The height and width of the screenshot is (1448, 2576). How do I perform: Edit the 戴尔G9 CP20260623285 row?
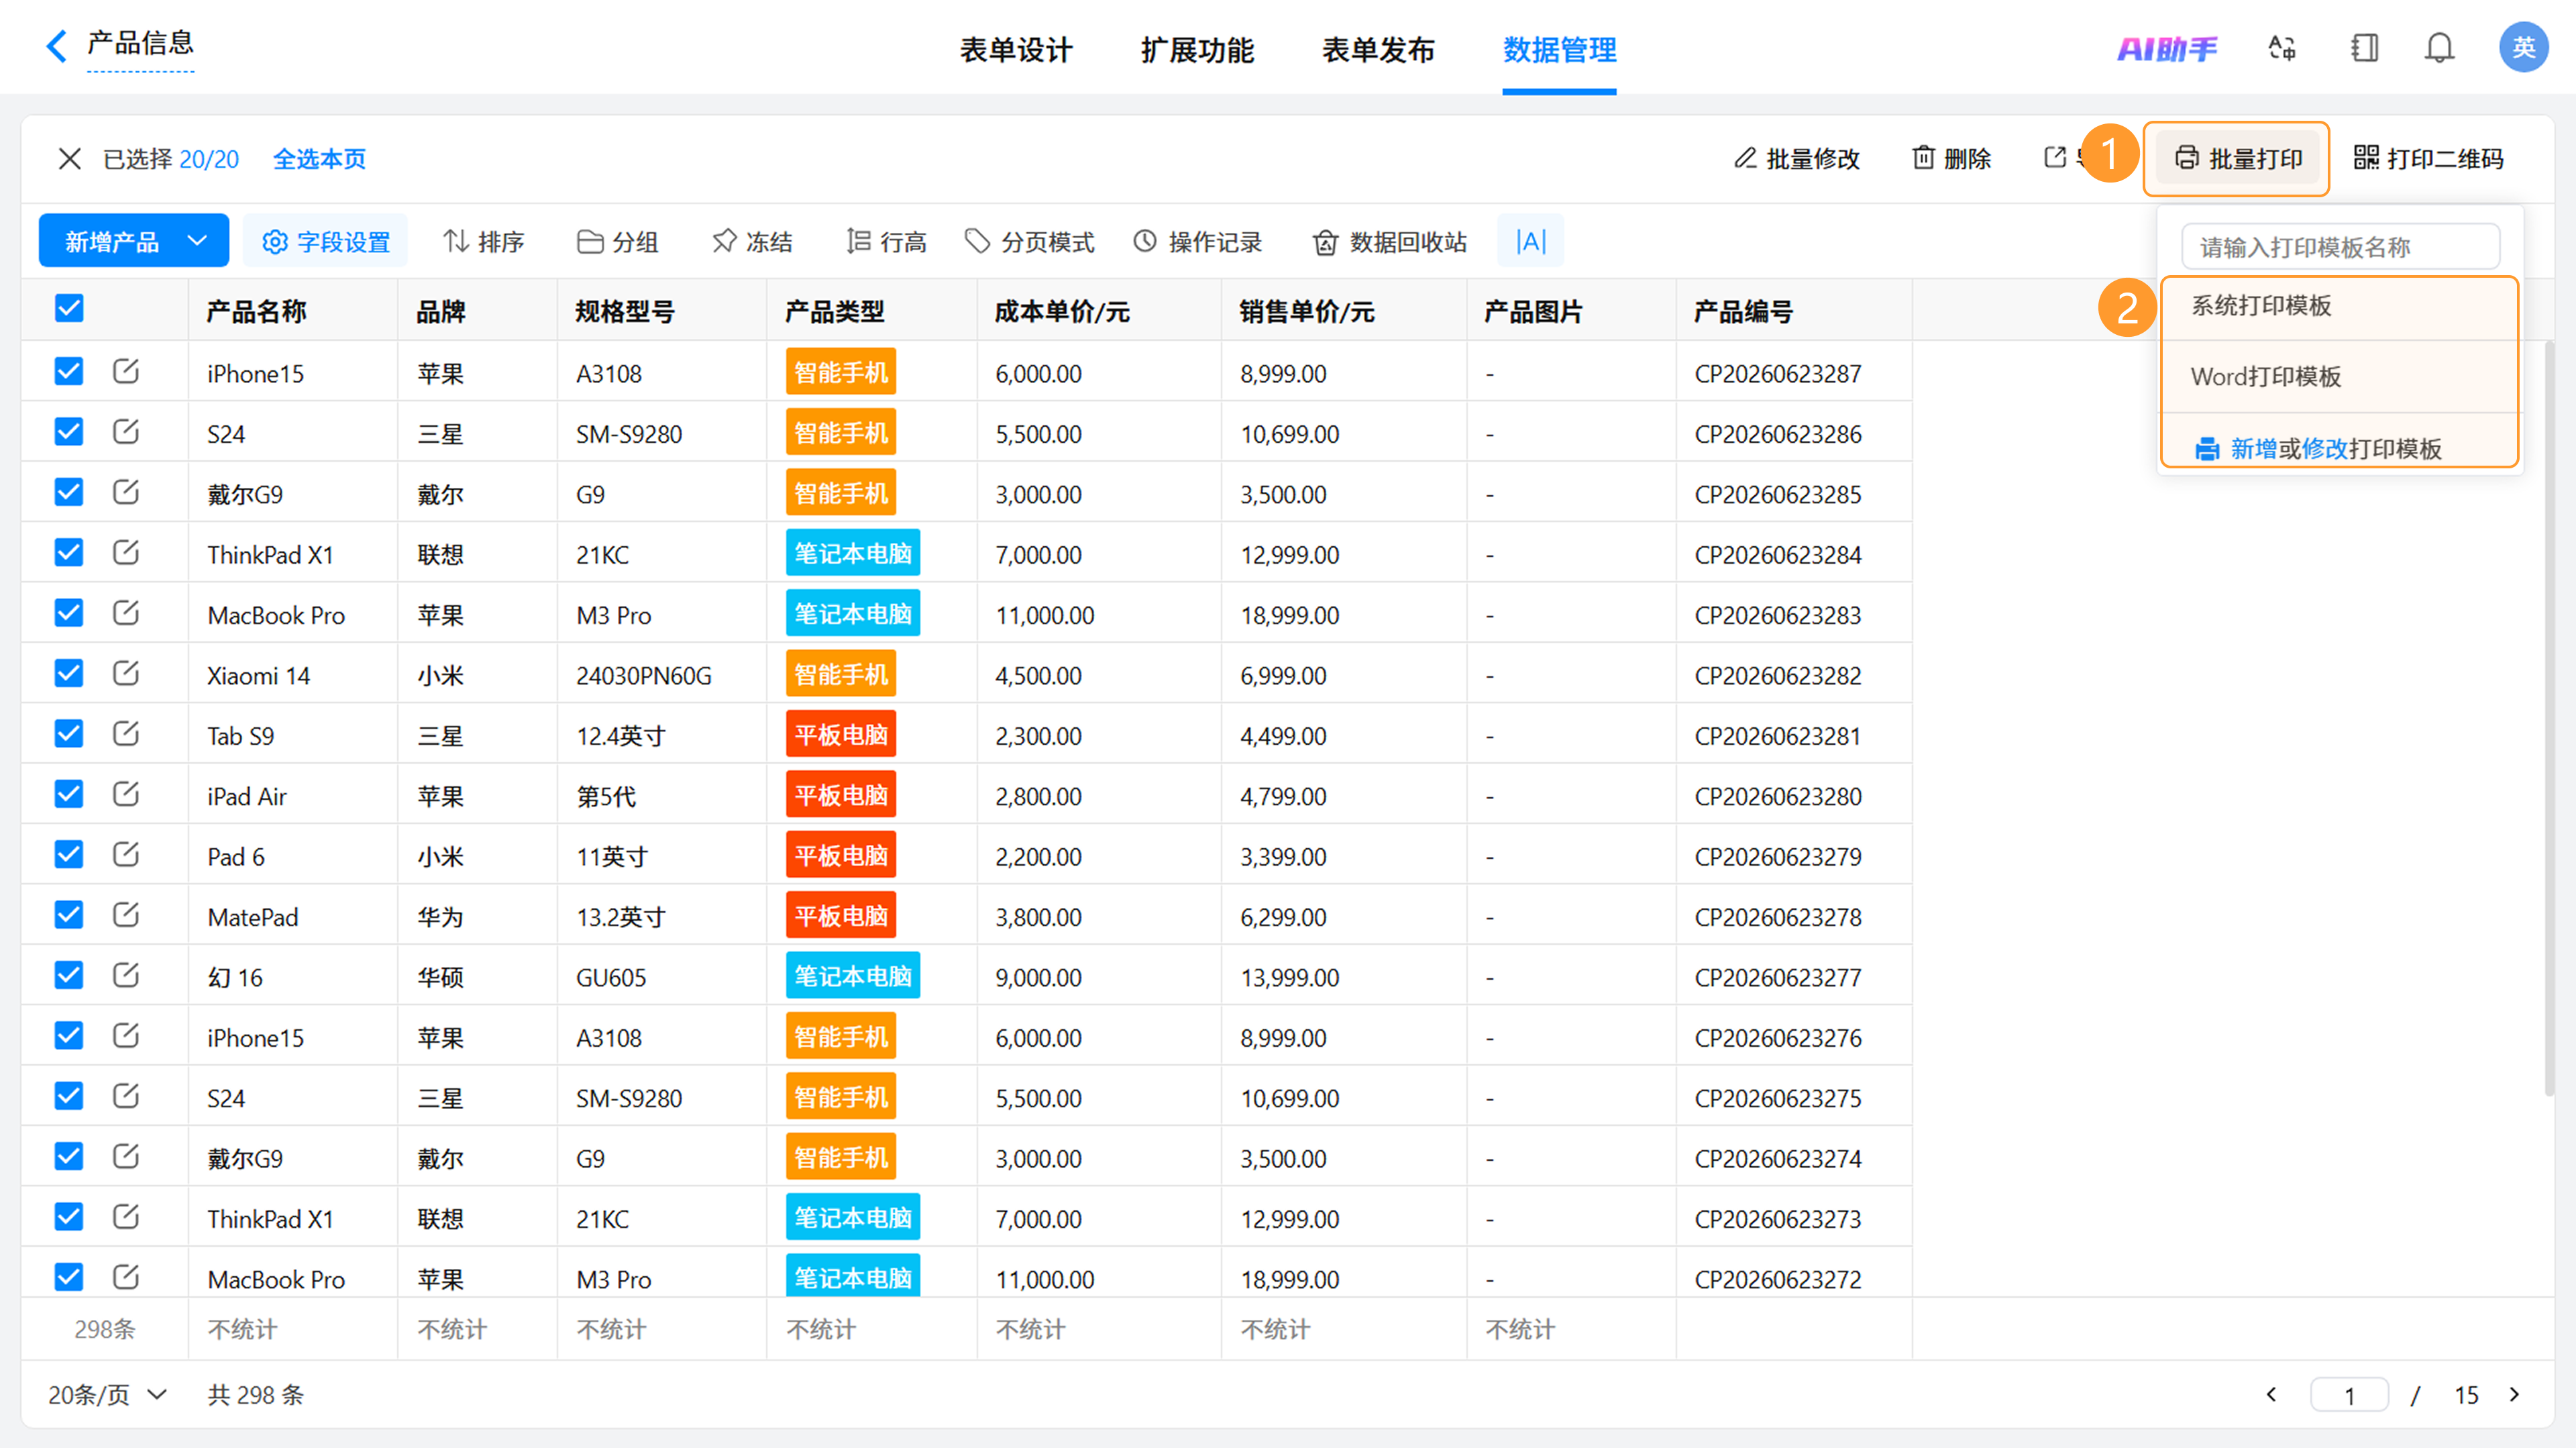[x=126, y=493]
